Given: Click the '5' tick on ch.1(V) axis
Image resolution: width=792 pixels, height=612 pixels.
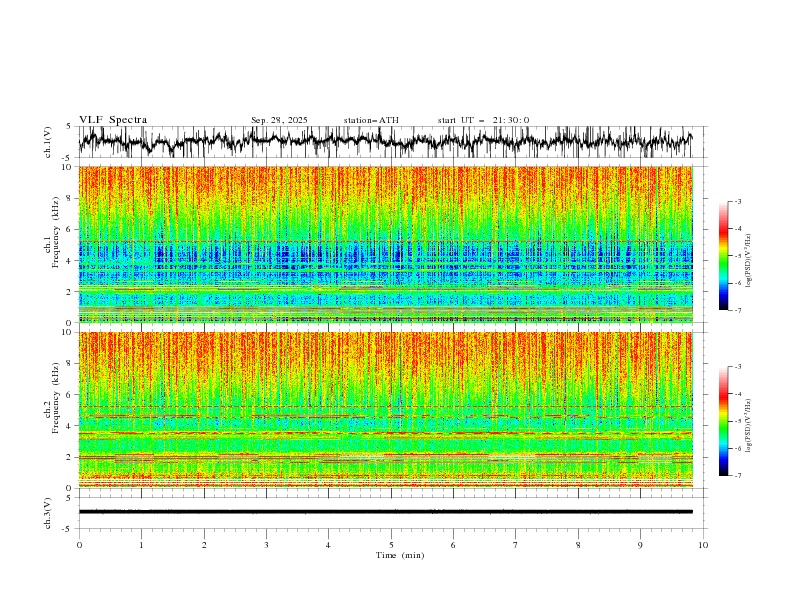Looking at the screenshot, I should [x=69, y=127].
